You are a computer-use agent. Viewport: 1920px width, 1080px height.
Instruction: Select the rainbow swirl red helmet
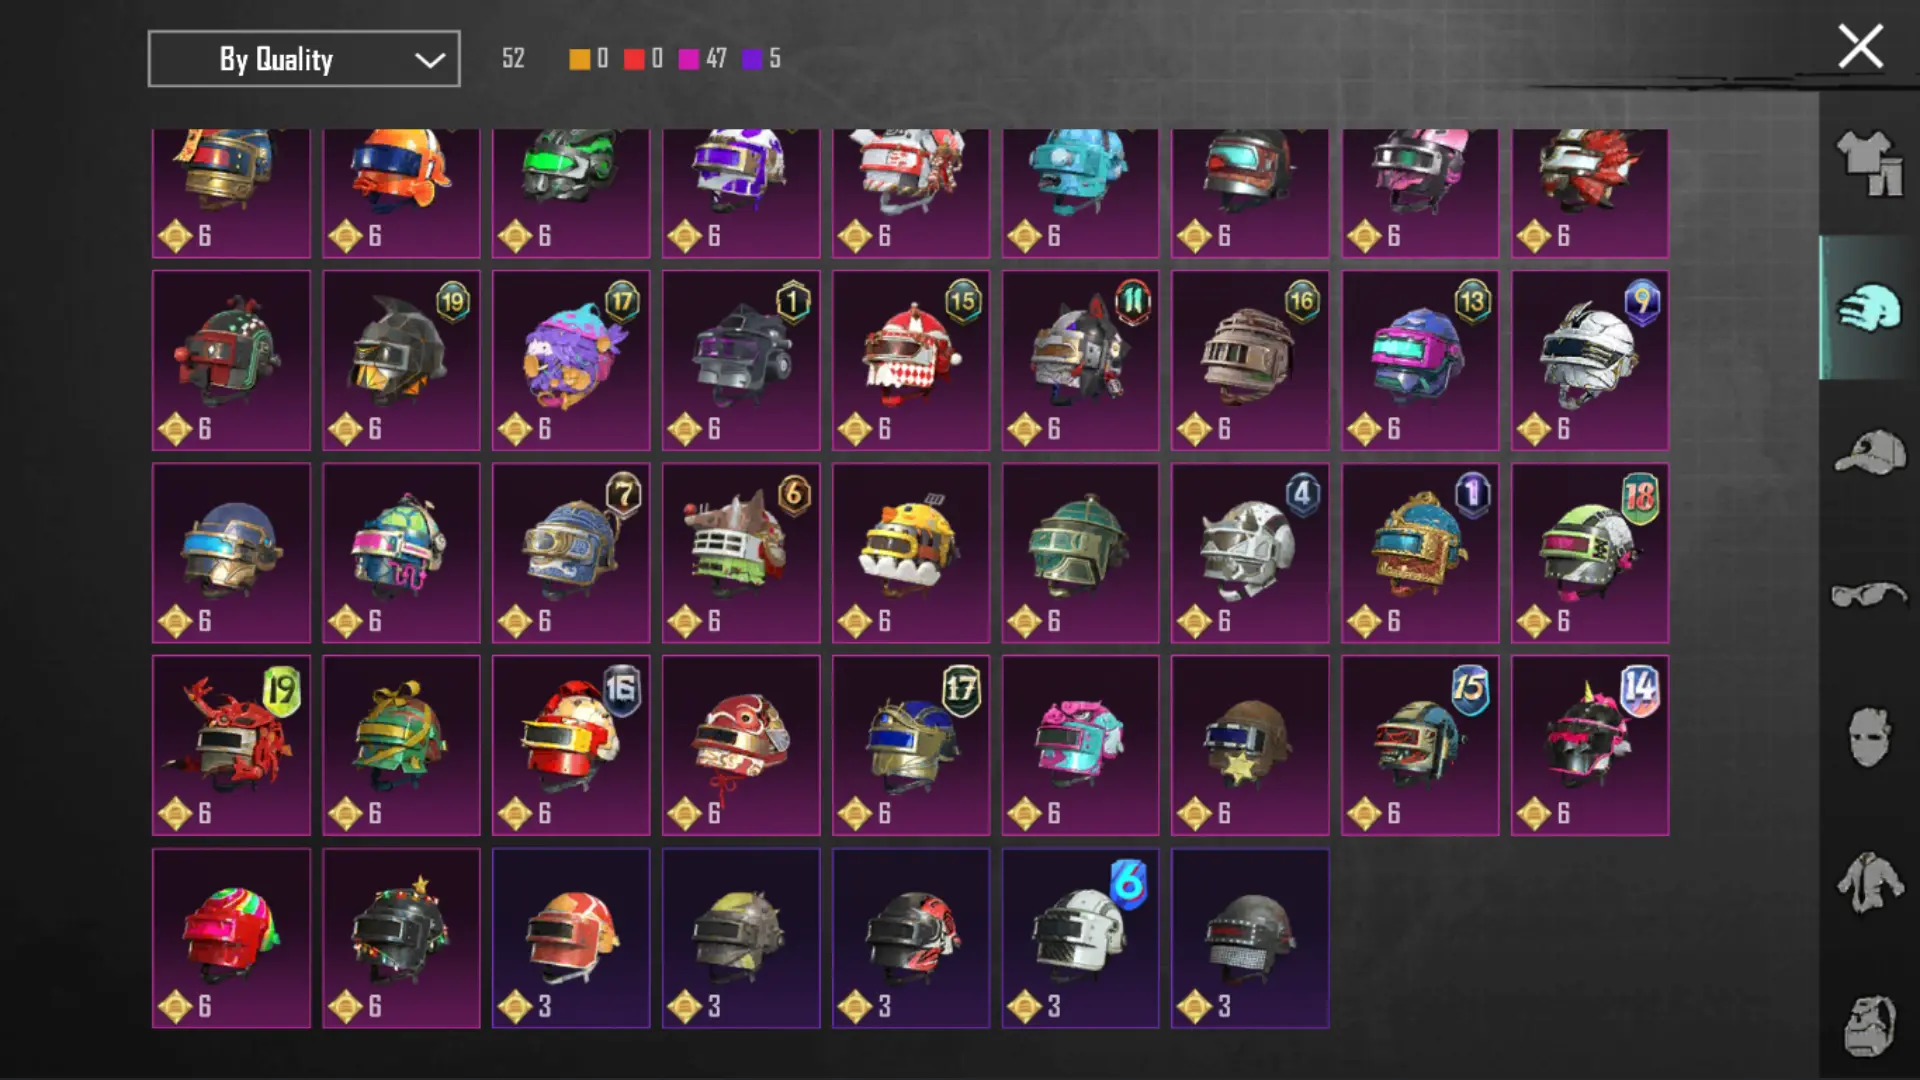[x=231, y=938]
